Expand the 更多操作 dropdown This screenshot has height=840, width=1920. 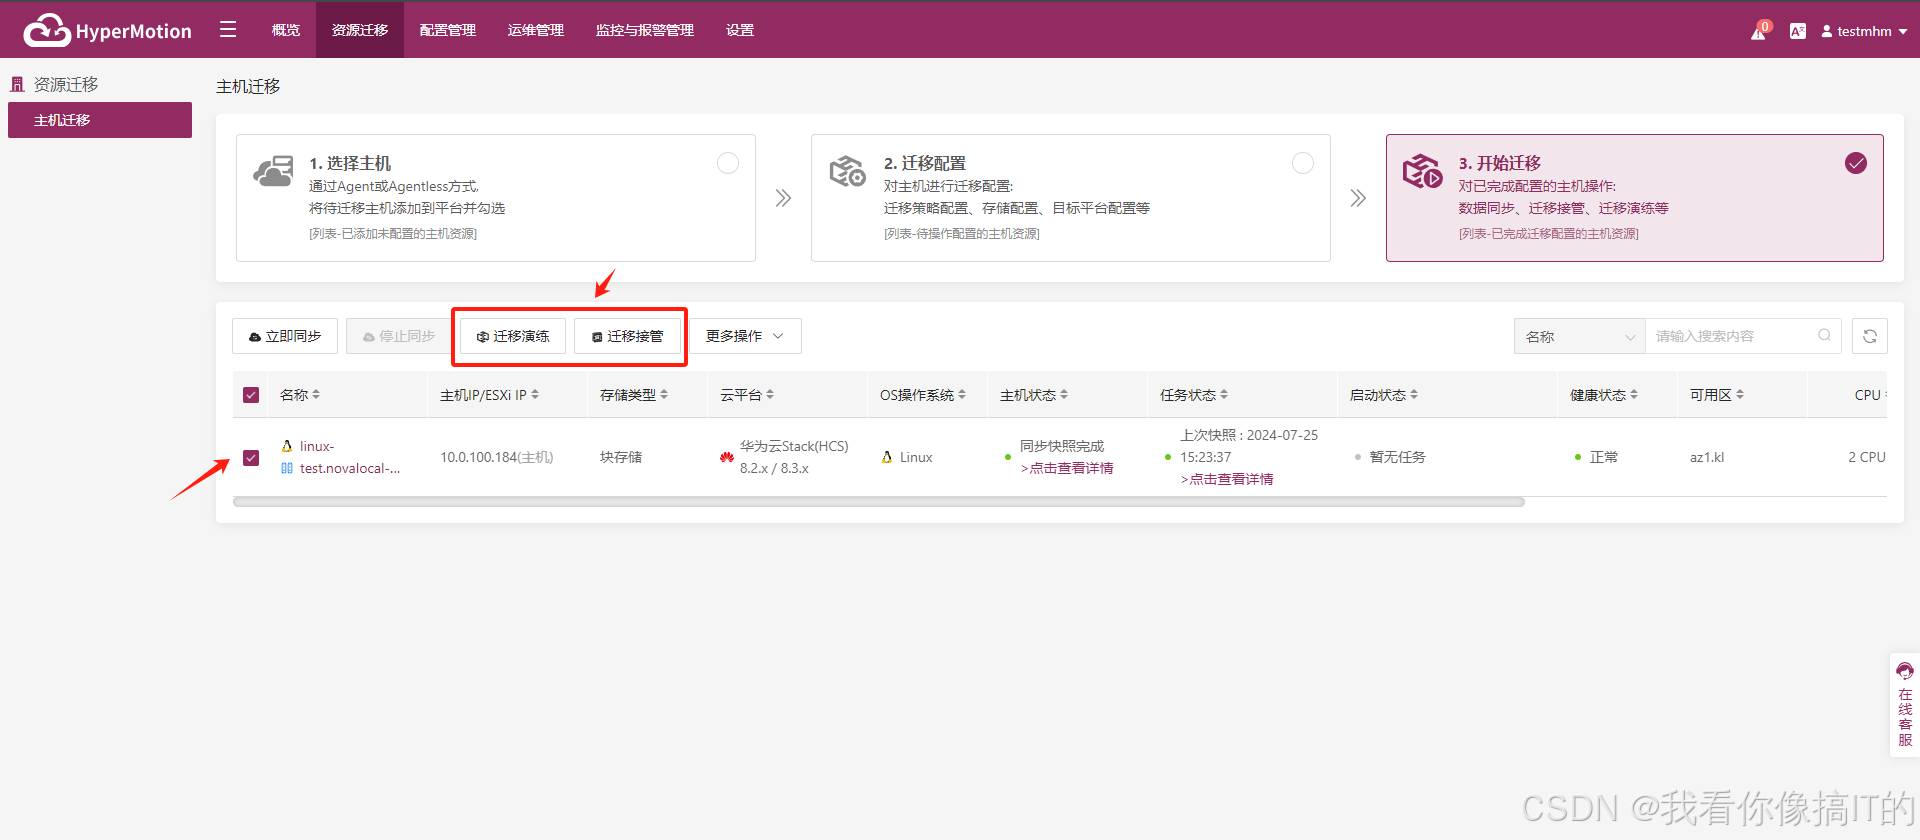coord(744,336)
